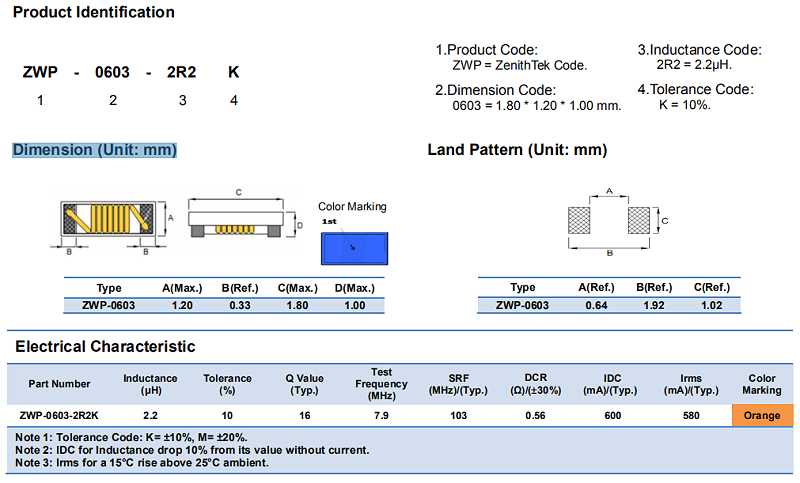Click the top-view inductor coil drawing
The image size is (800, 483).
pyautogui.click(x=108, y=219)
